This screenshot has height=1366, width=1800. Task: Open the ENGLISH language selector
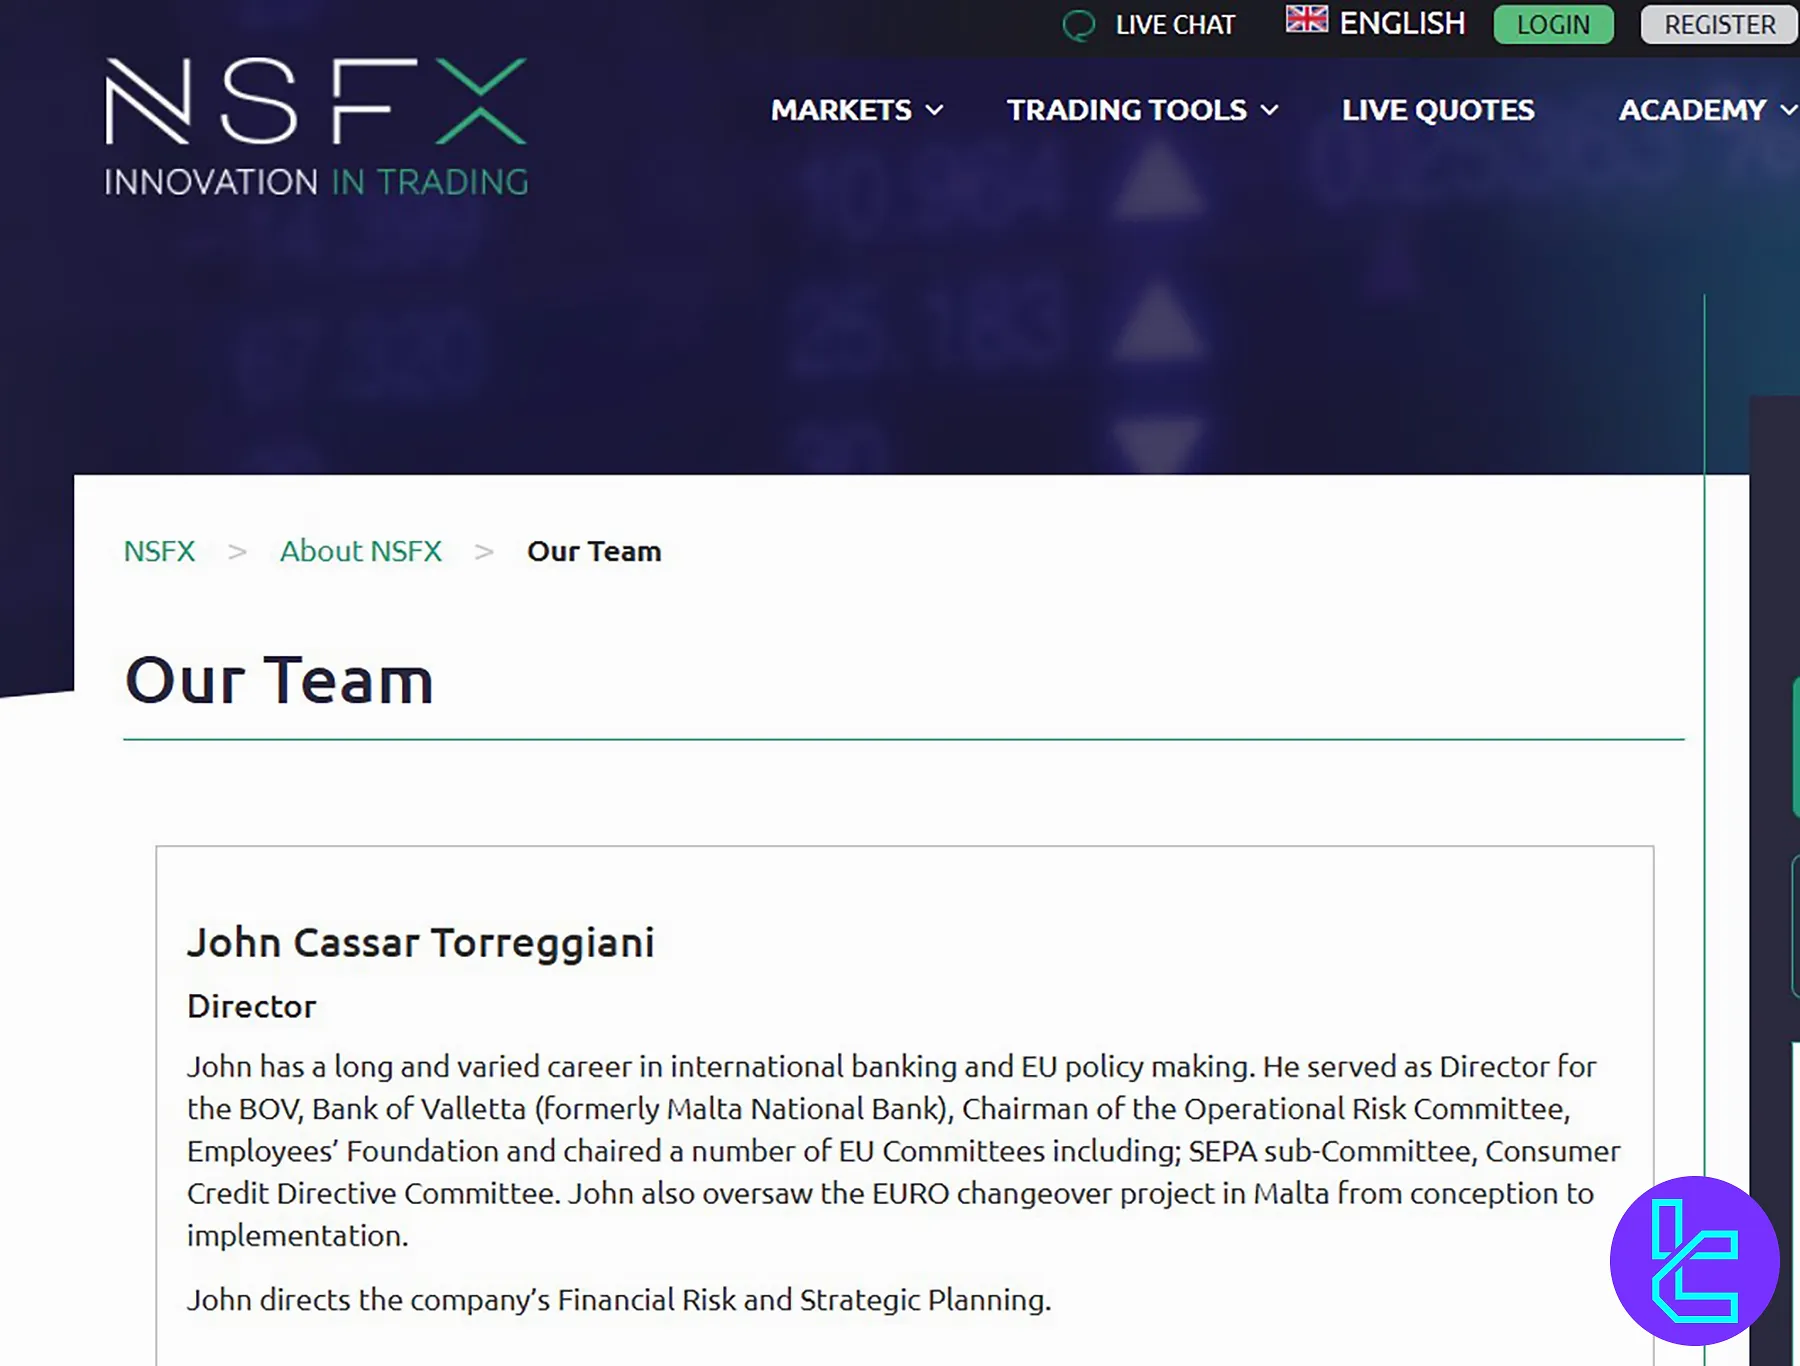[x=1401, y=23]
